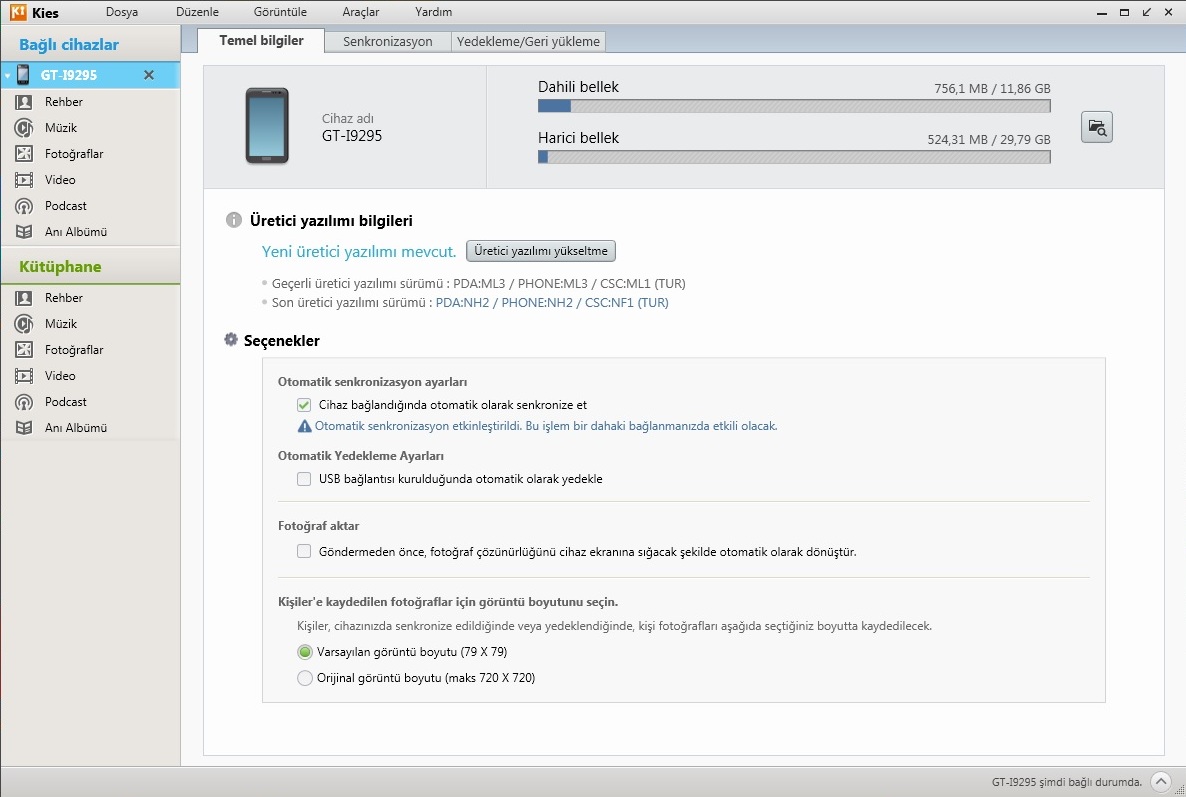This screenshot has width=1186, height=797.
Task: Click the Yeni üretici yazılımı mevcut text
Action: 359,252
